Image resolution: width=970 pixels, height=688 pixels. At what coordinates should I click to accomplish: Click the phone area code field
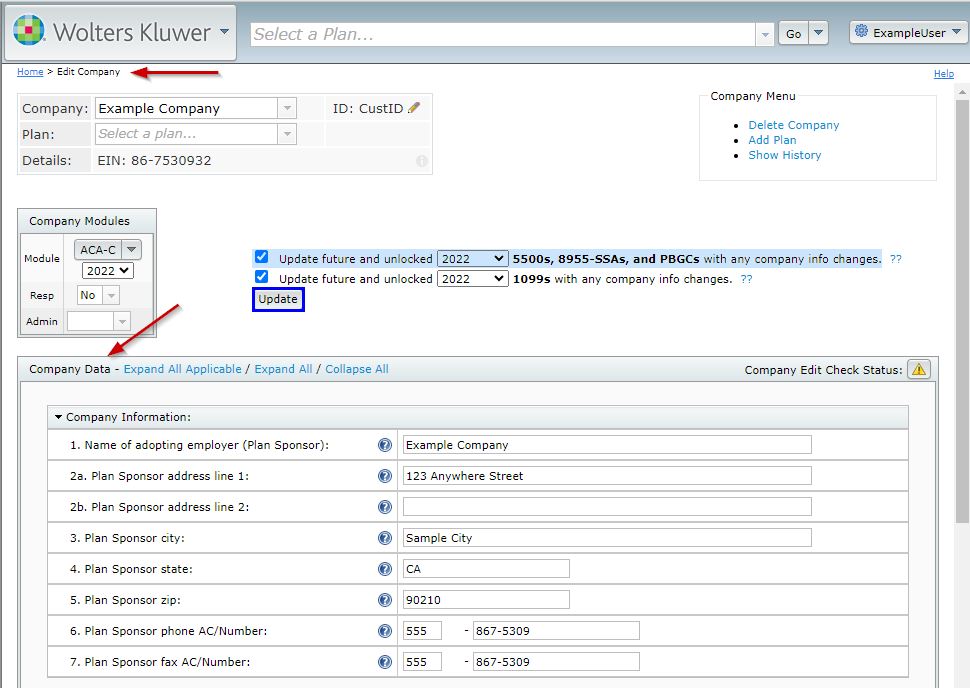coord(423,630)
